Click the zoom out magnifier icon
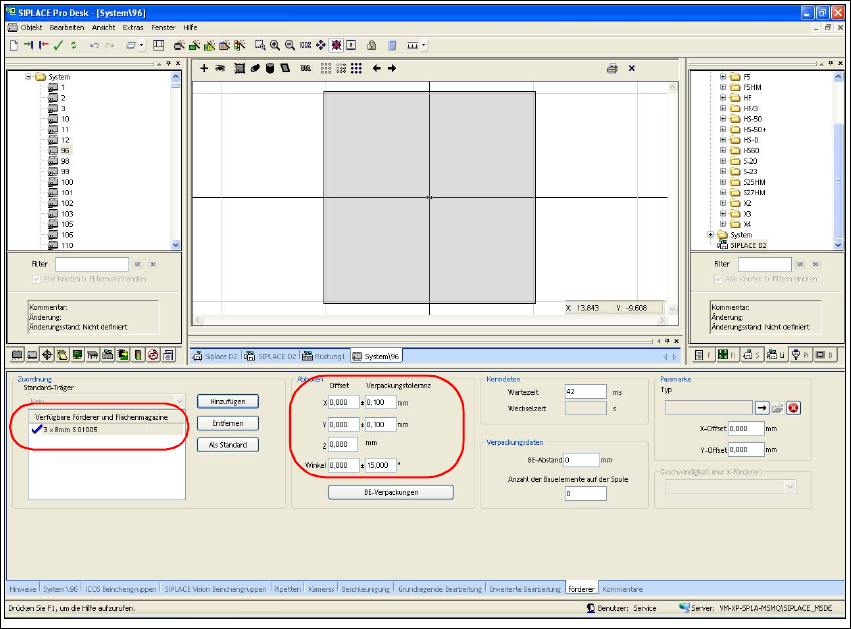 click(290, 45)
